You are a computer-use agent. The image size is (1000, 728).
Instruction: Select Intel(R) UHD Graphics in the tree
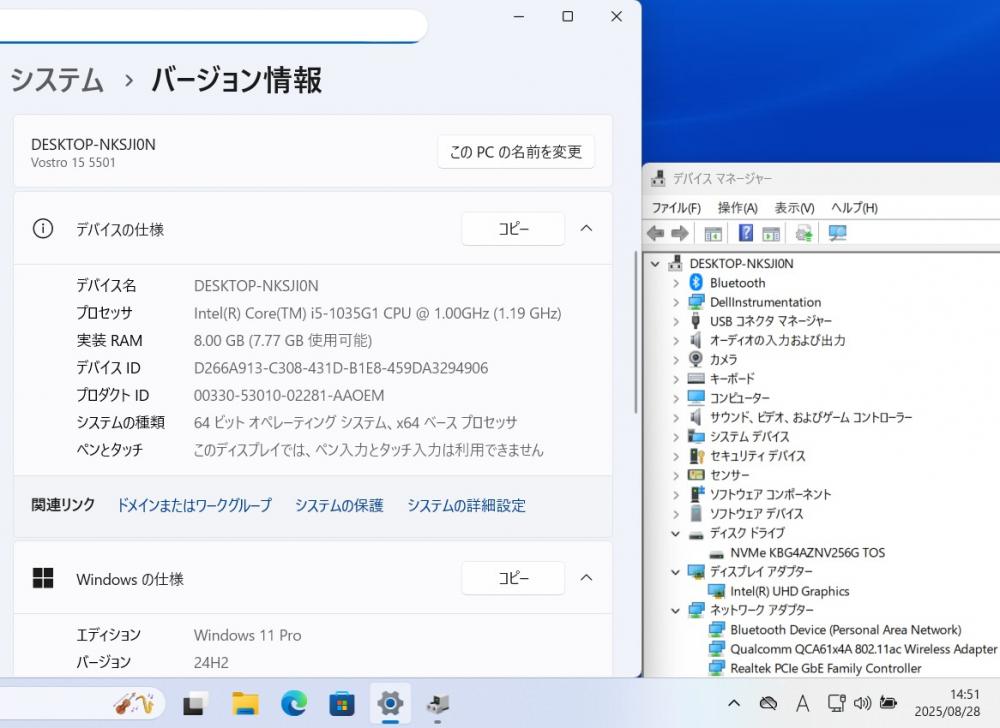tap(790, 591)
